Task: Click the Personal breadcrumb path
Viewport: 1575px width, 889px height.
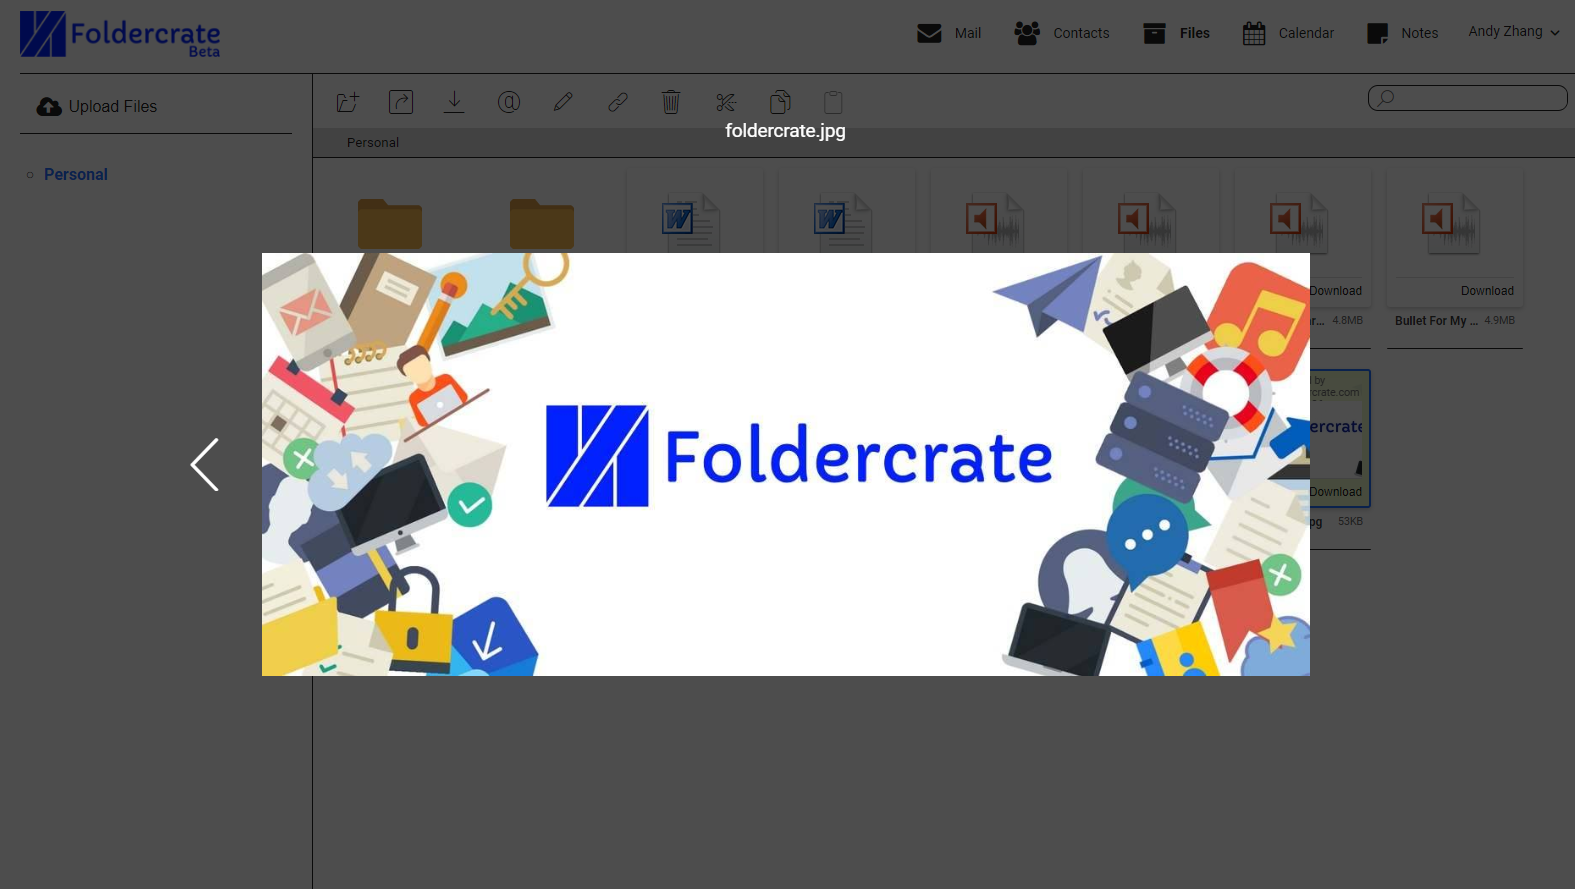Action: pos(373,143)
